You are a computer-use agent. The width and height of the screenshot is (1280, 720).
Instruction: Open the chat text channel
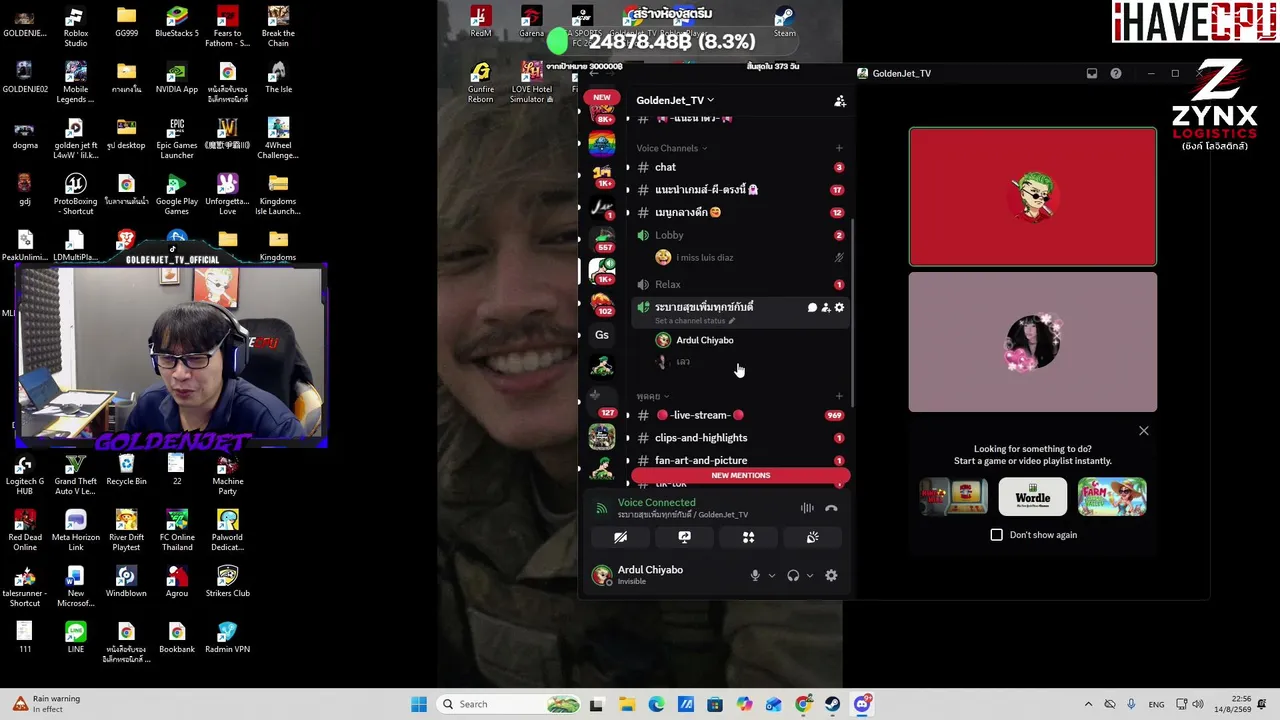[x=740, y=167]
